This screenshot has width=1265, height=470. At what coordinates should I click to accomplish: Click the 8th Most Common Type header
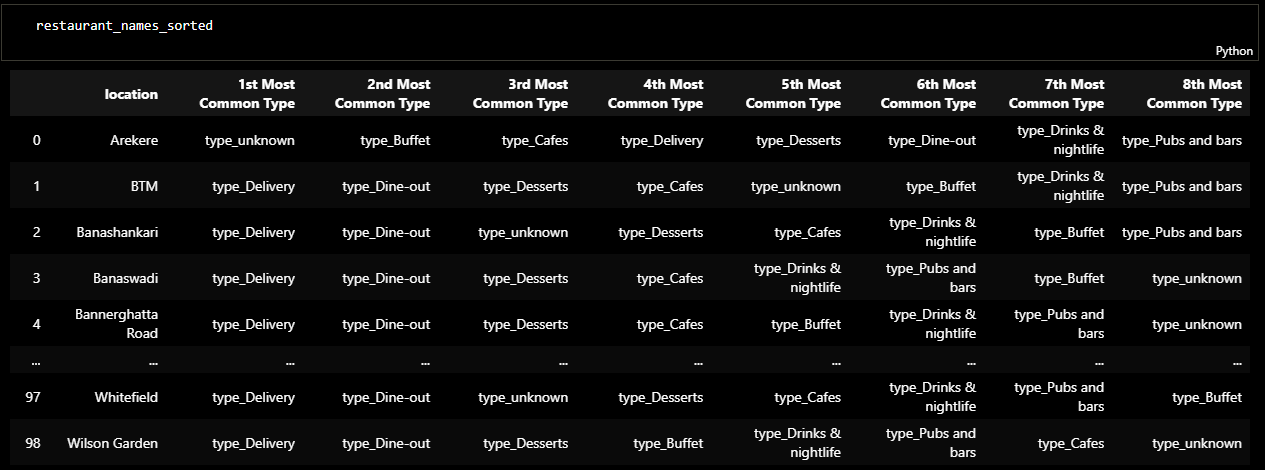tap(1194, 94)
